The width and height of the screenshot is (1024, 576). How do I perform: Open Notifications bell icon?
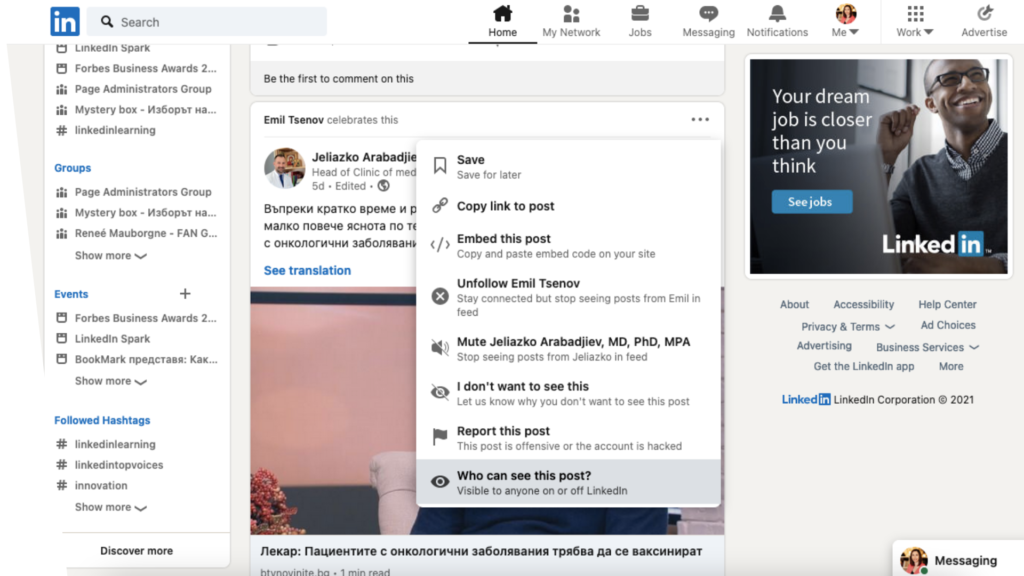coord(777,14)
